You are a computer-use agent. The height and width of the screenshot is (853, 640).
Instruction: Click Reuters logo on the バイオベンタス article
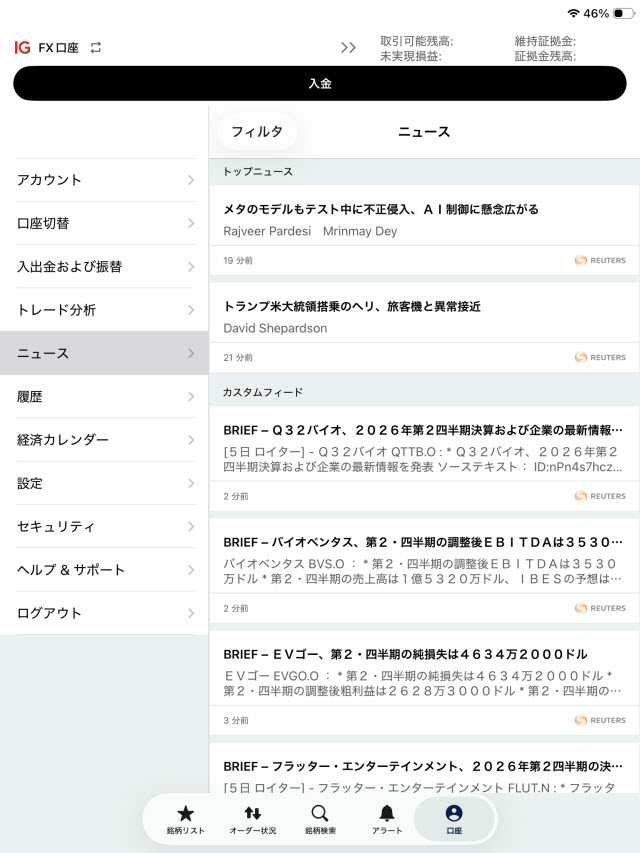tap(600, 608)
